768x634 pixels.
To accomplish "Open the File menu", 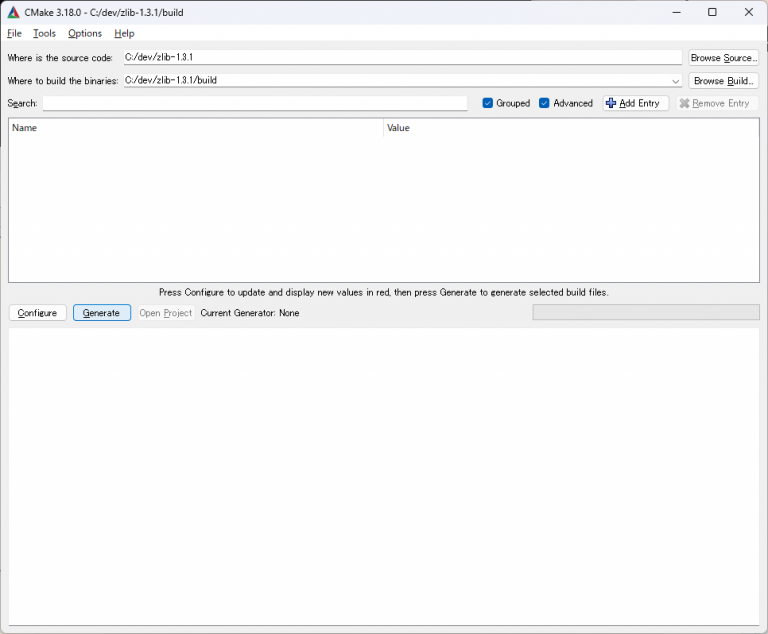I will coord(14,34).
